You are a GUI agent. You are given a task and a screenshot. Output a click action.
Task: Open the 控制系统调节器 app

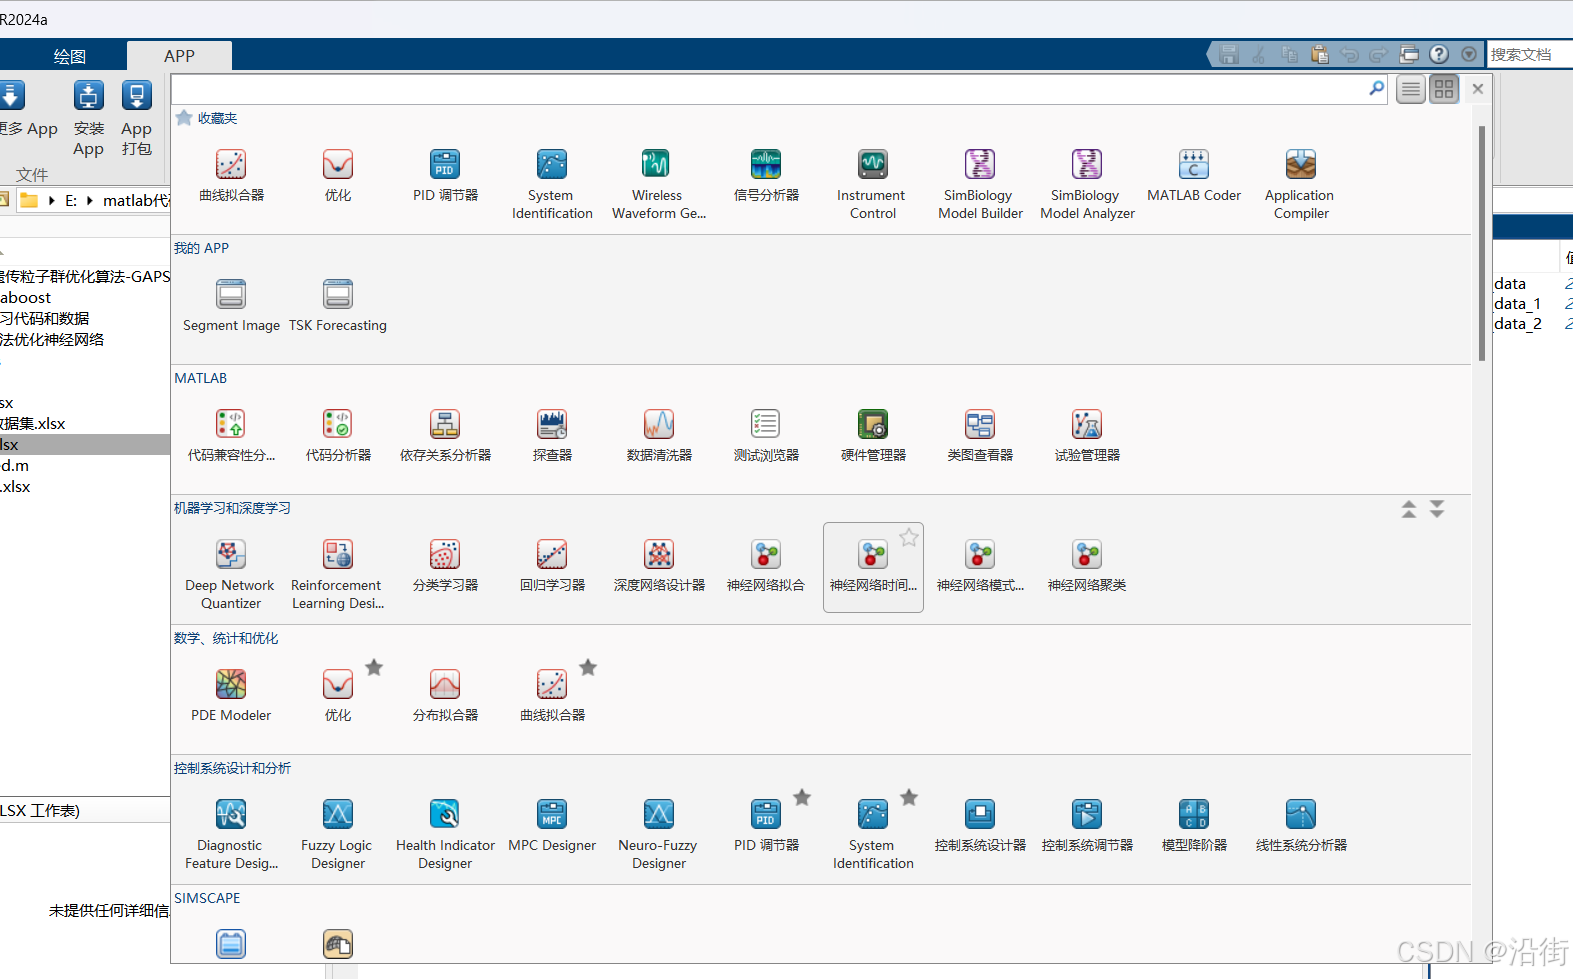tap(1087, 825)
